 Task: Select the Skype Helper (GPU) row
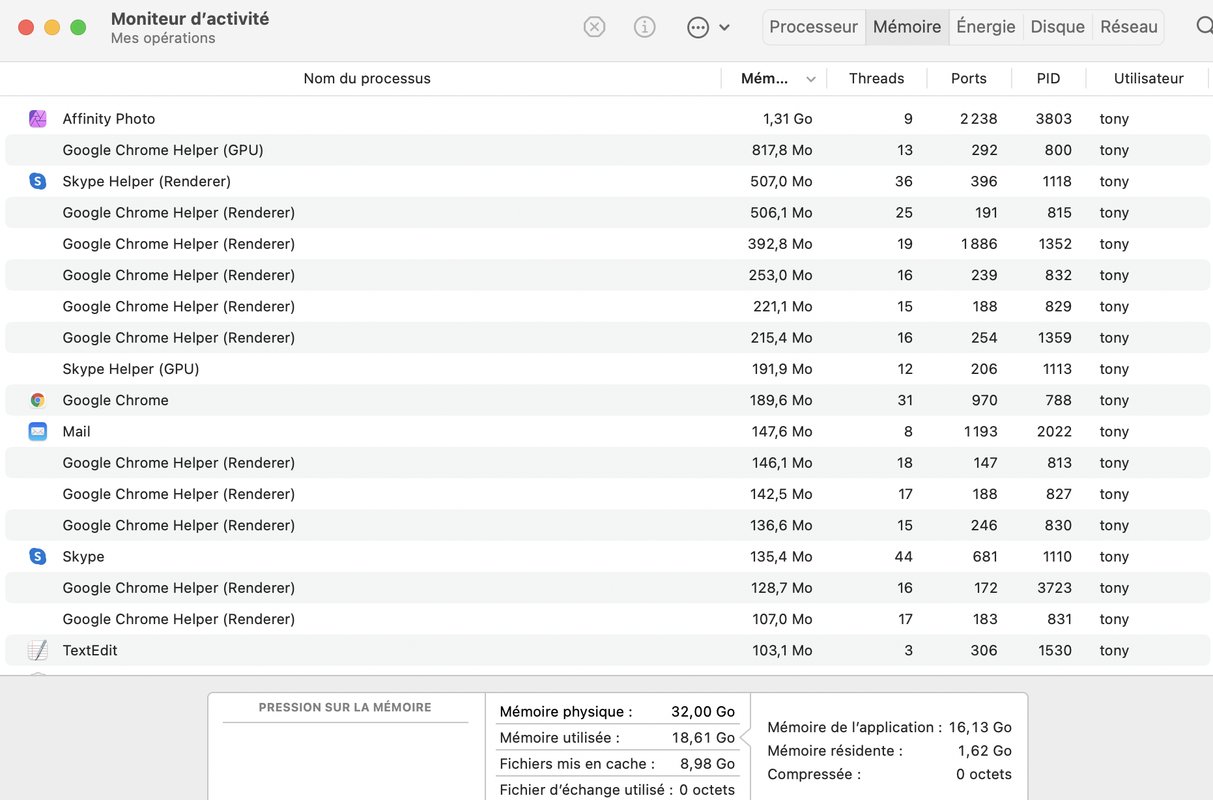point(608,369)
